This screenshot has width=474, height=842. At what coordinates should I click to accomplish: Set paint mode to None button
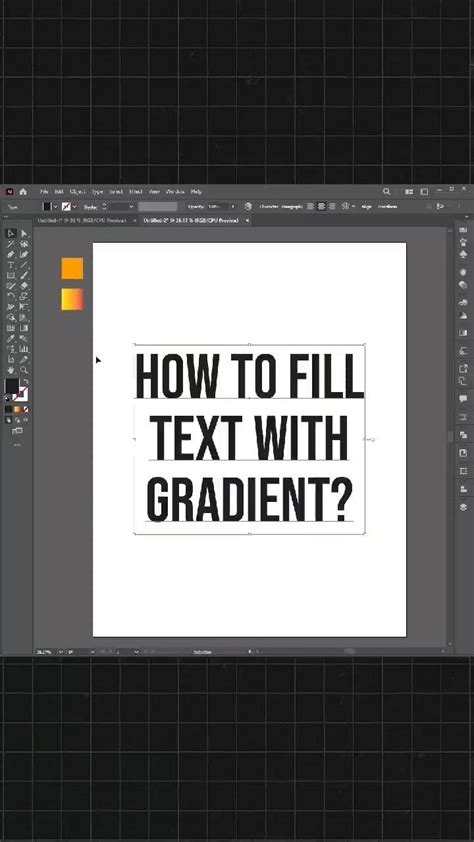[x=26, y=409]
